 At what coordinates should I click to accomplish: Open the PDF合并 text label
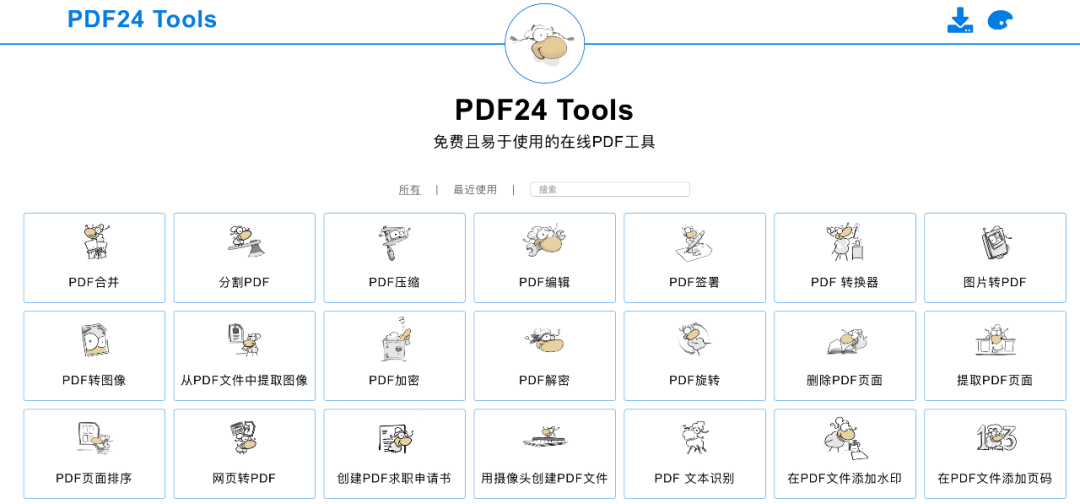coord(94,282)
